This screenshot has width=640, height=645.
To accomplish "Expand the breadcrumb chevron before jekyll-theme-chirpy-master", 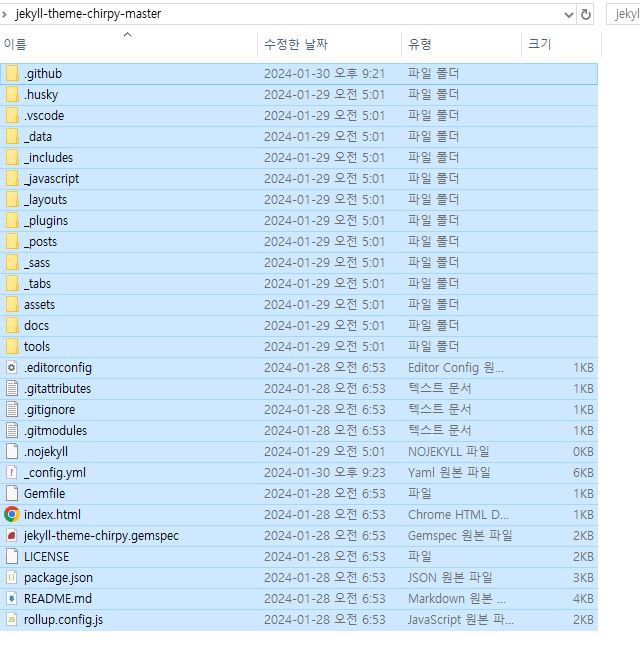I will pos(5,14).
